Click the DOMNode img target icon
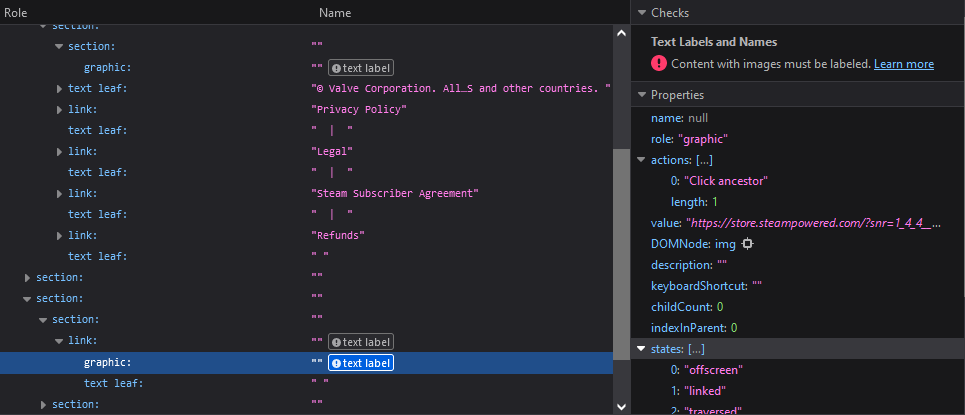Screen dimensions: 965x415 point(747,244)
